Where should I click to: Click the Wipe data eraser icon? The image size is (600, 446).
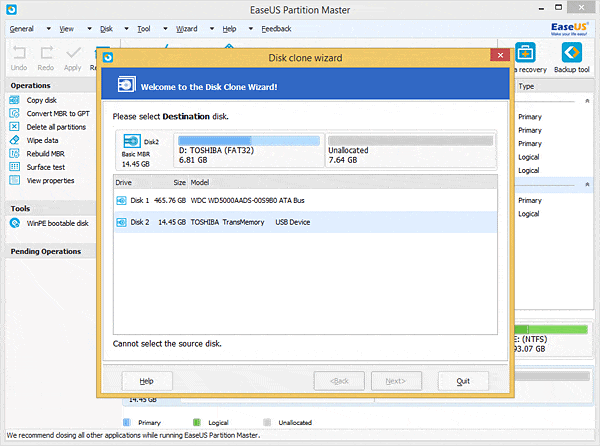(14, 140)
